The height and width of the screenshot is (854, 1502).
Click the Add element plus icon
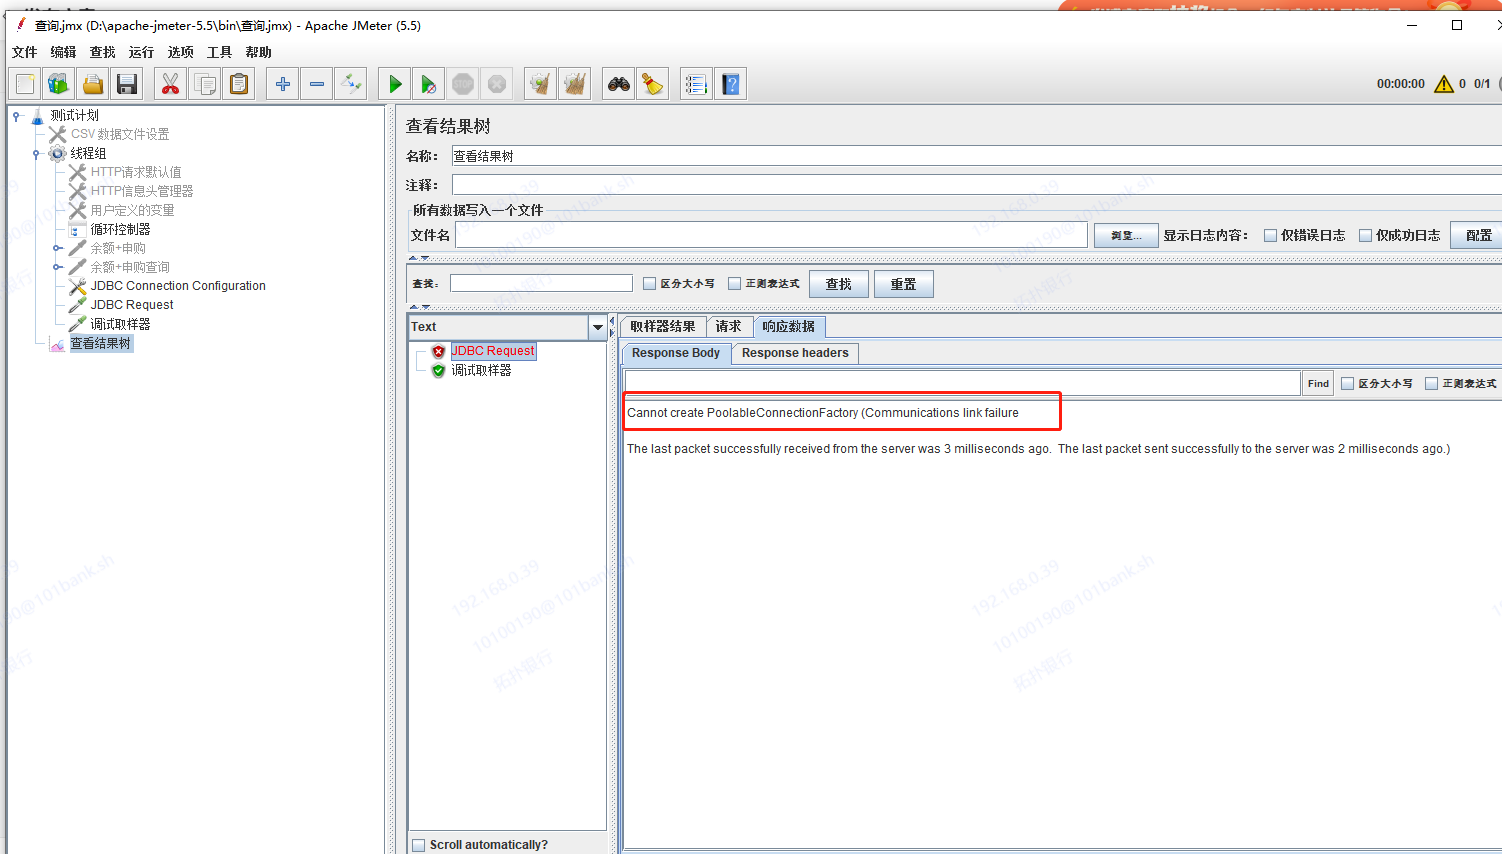(282, 83)
